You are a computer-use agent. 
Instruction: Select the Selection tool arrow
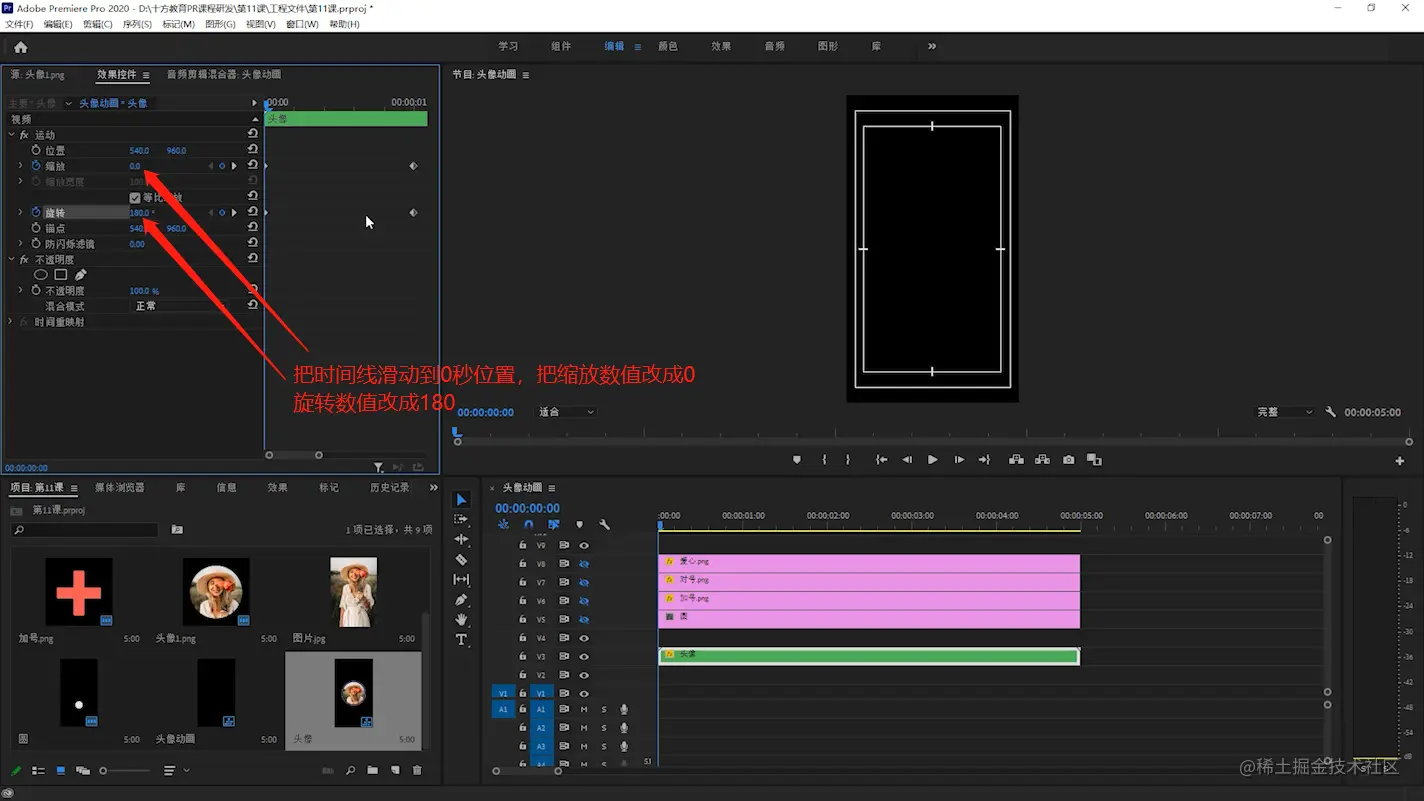coord(461,500)
